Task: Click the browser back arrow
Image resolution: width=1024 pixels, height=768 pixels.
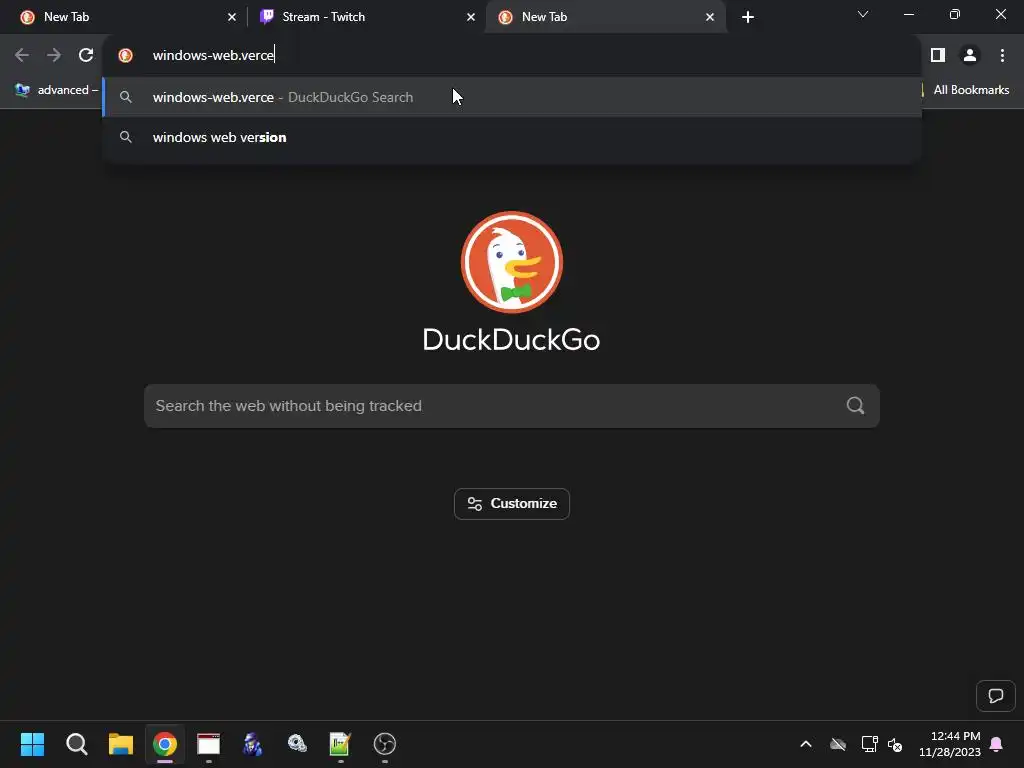Action: click(22, 56)
